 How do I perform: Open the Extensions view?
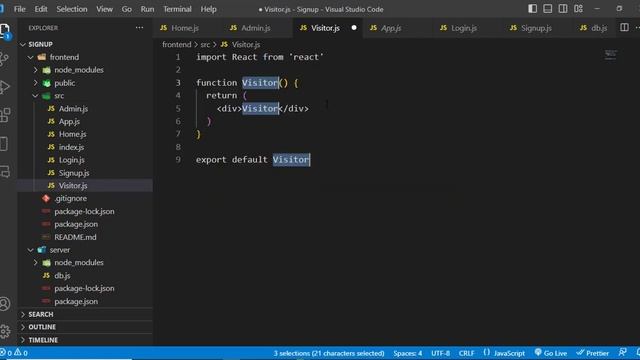[4, 116]
